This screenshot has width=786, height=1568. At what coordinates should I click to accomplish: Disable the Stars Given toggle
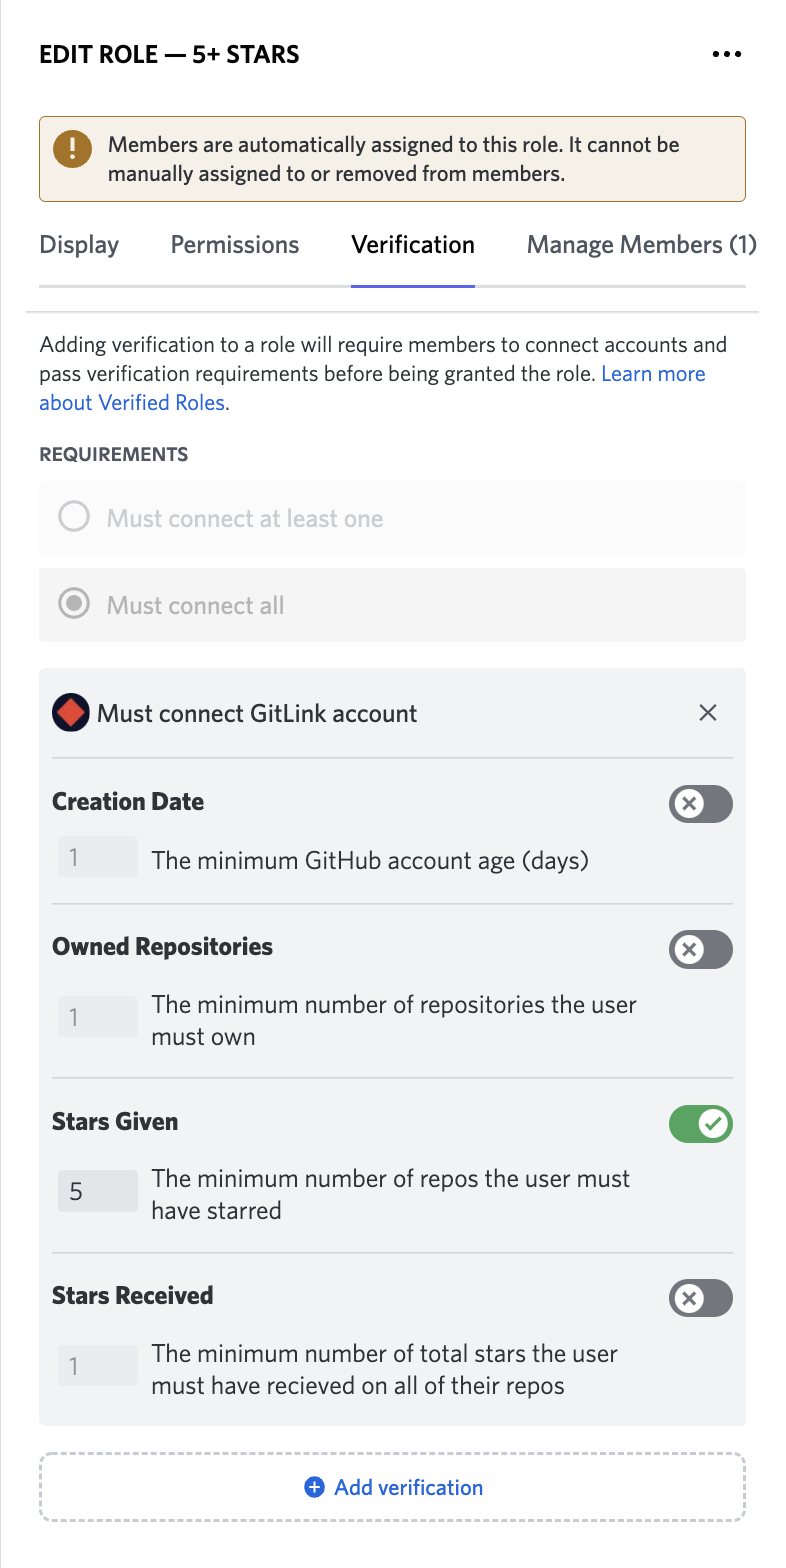click(x=700, y=1124)
